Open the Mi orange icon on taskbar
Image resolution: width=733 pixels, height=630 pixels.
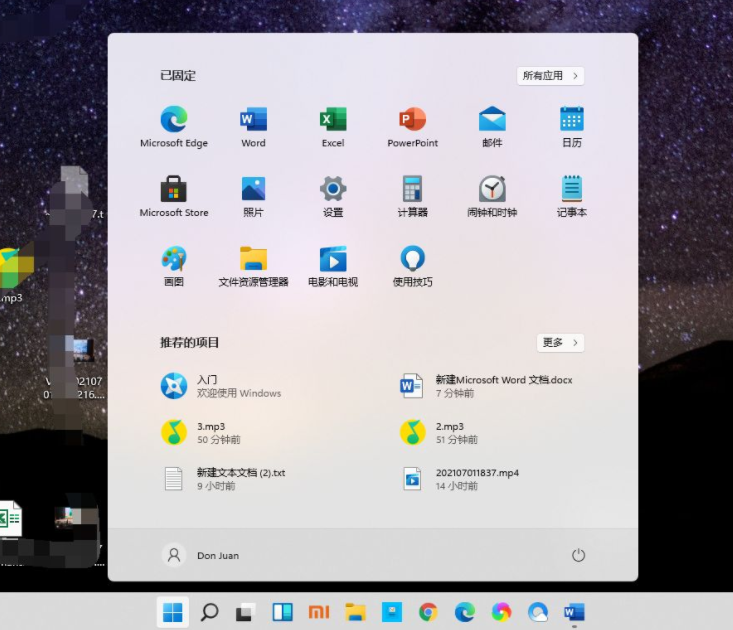pos(319,612)
